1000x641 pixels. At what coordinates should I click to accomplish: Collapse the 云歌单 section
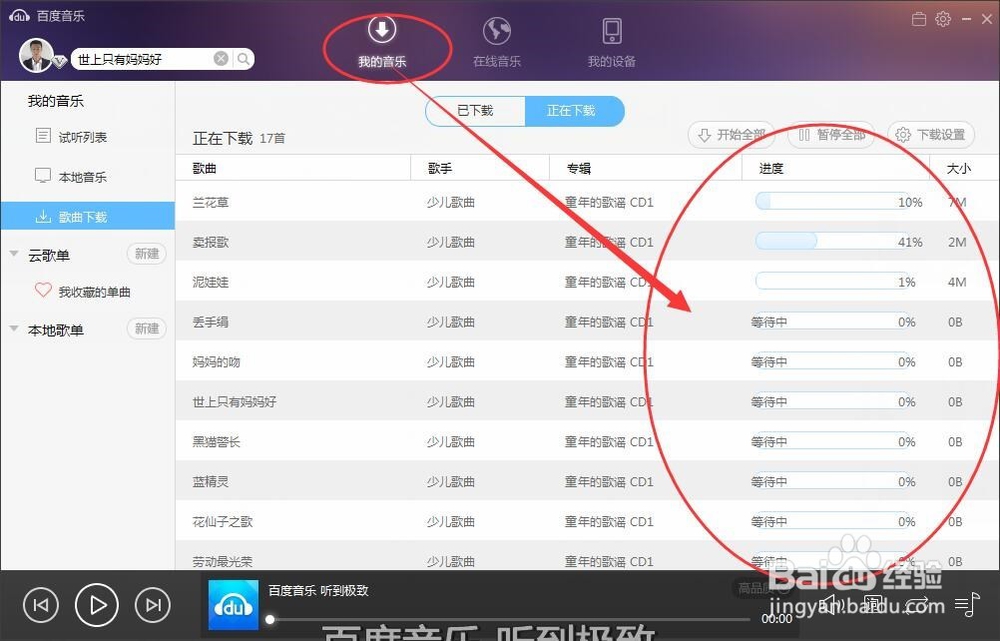14,254
